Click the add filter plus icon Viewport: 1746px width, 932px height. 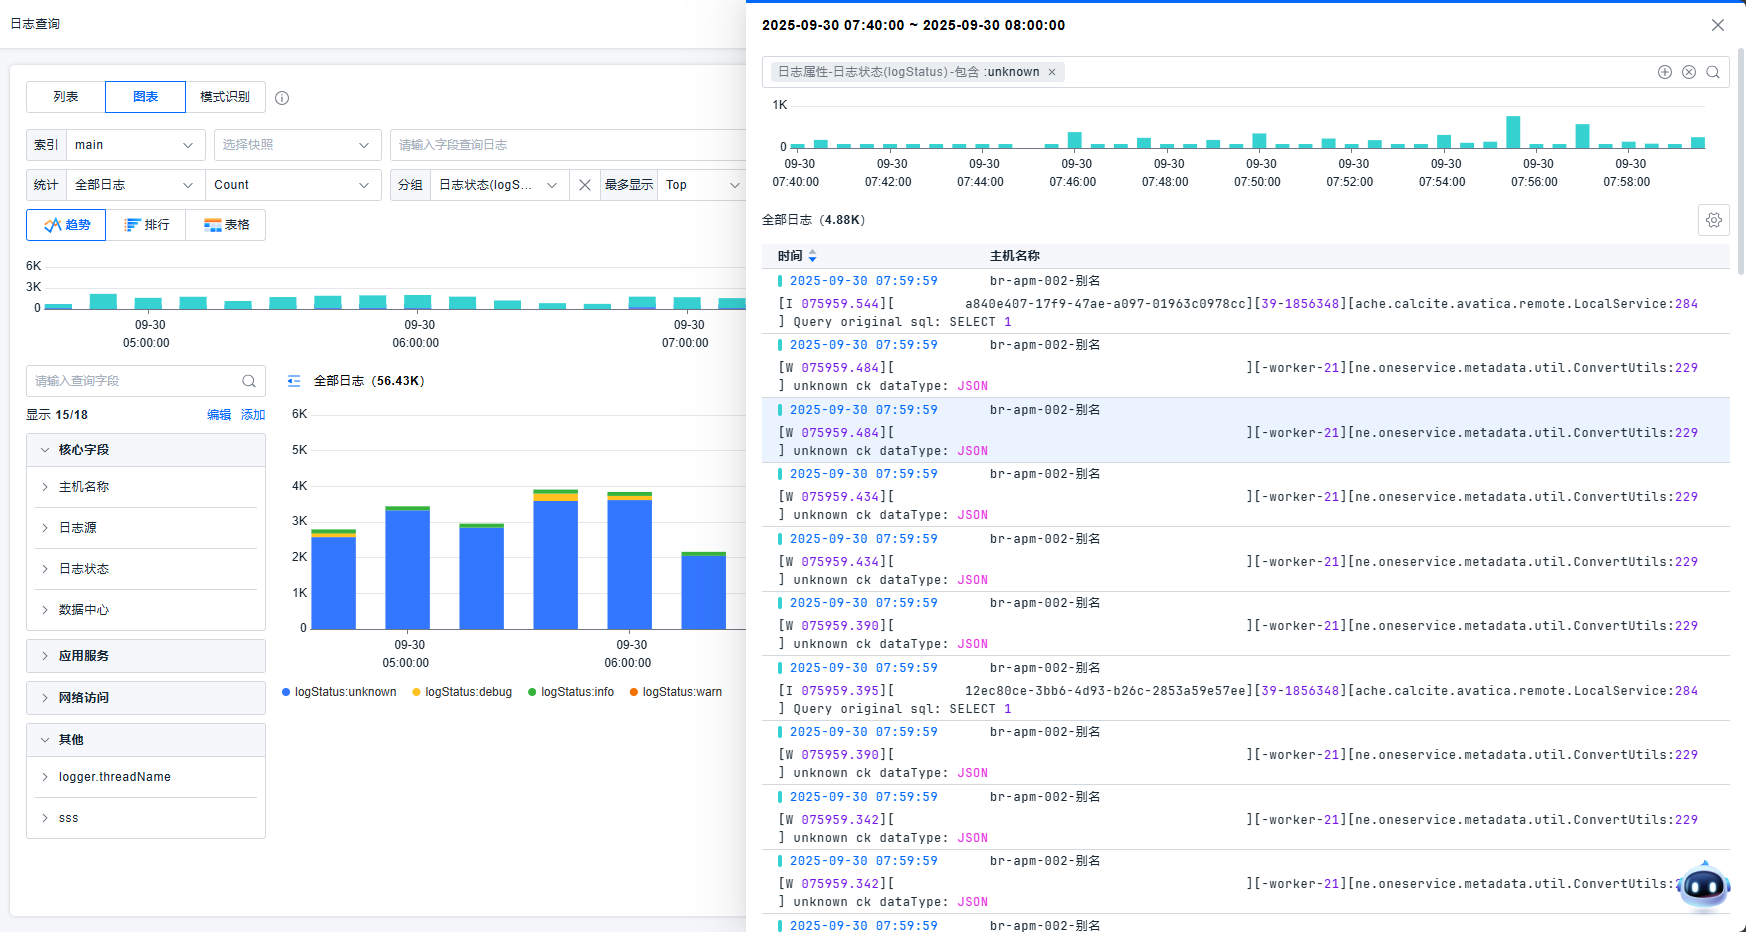tap(1664, 72)
